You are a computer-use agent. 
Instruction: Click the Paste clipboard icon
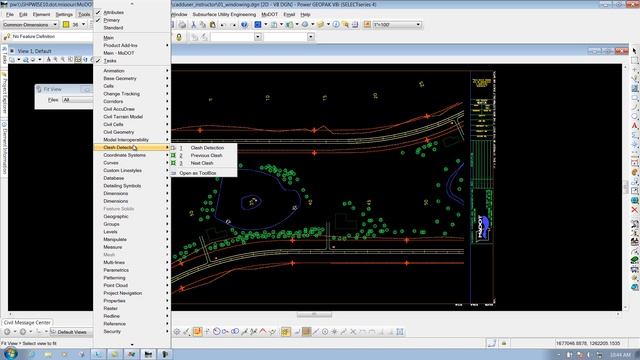click(213, 24)
